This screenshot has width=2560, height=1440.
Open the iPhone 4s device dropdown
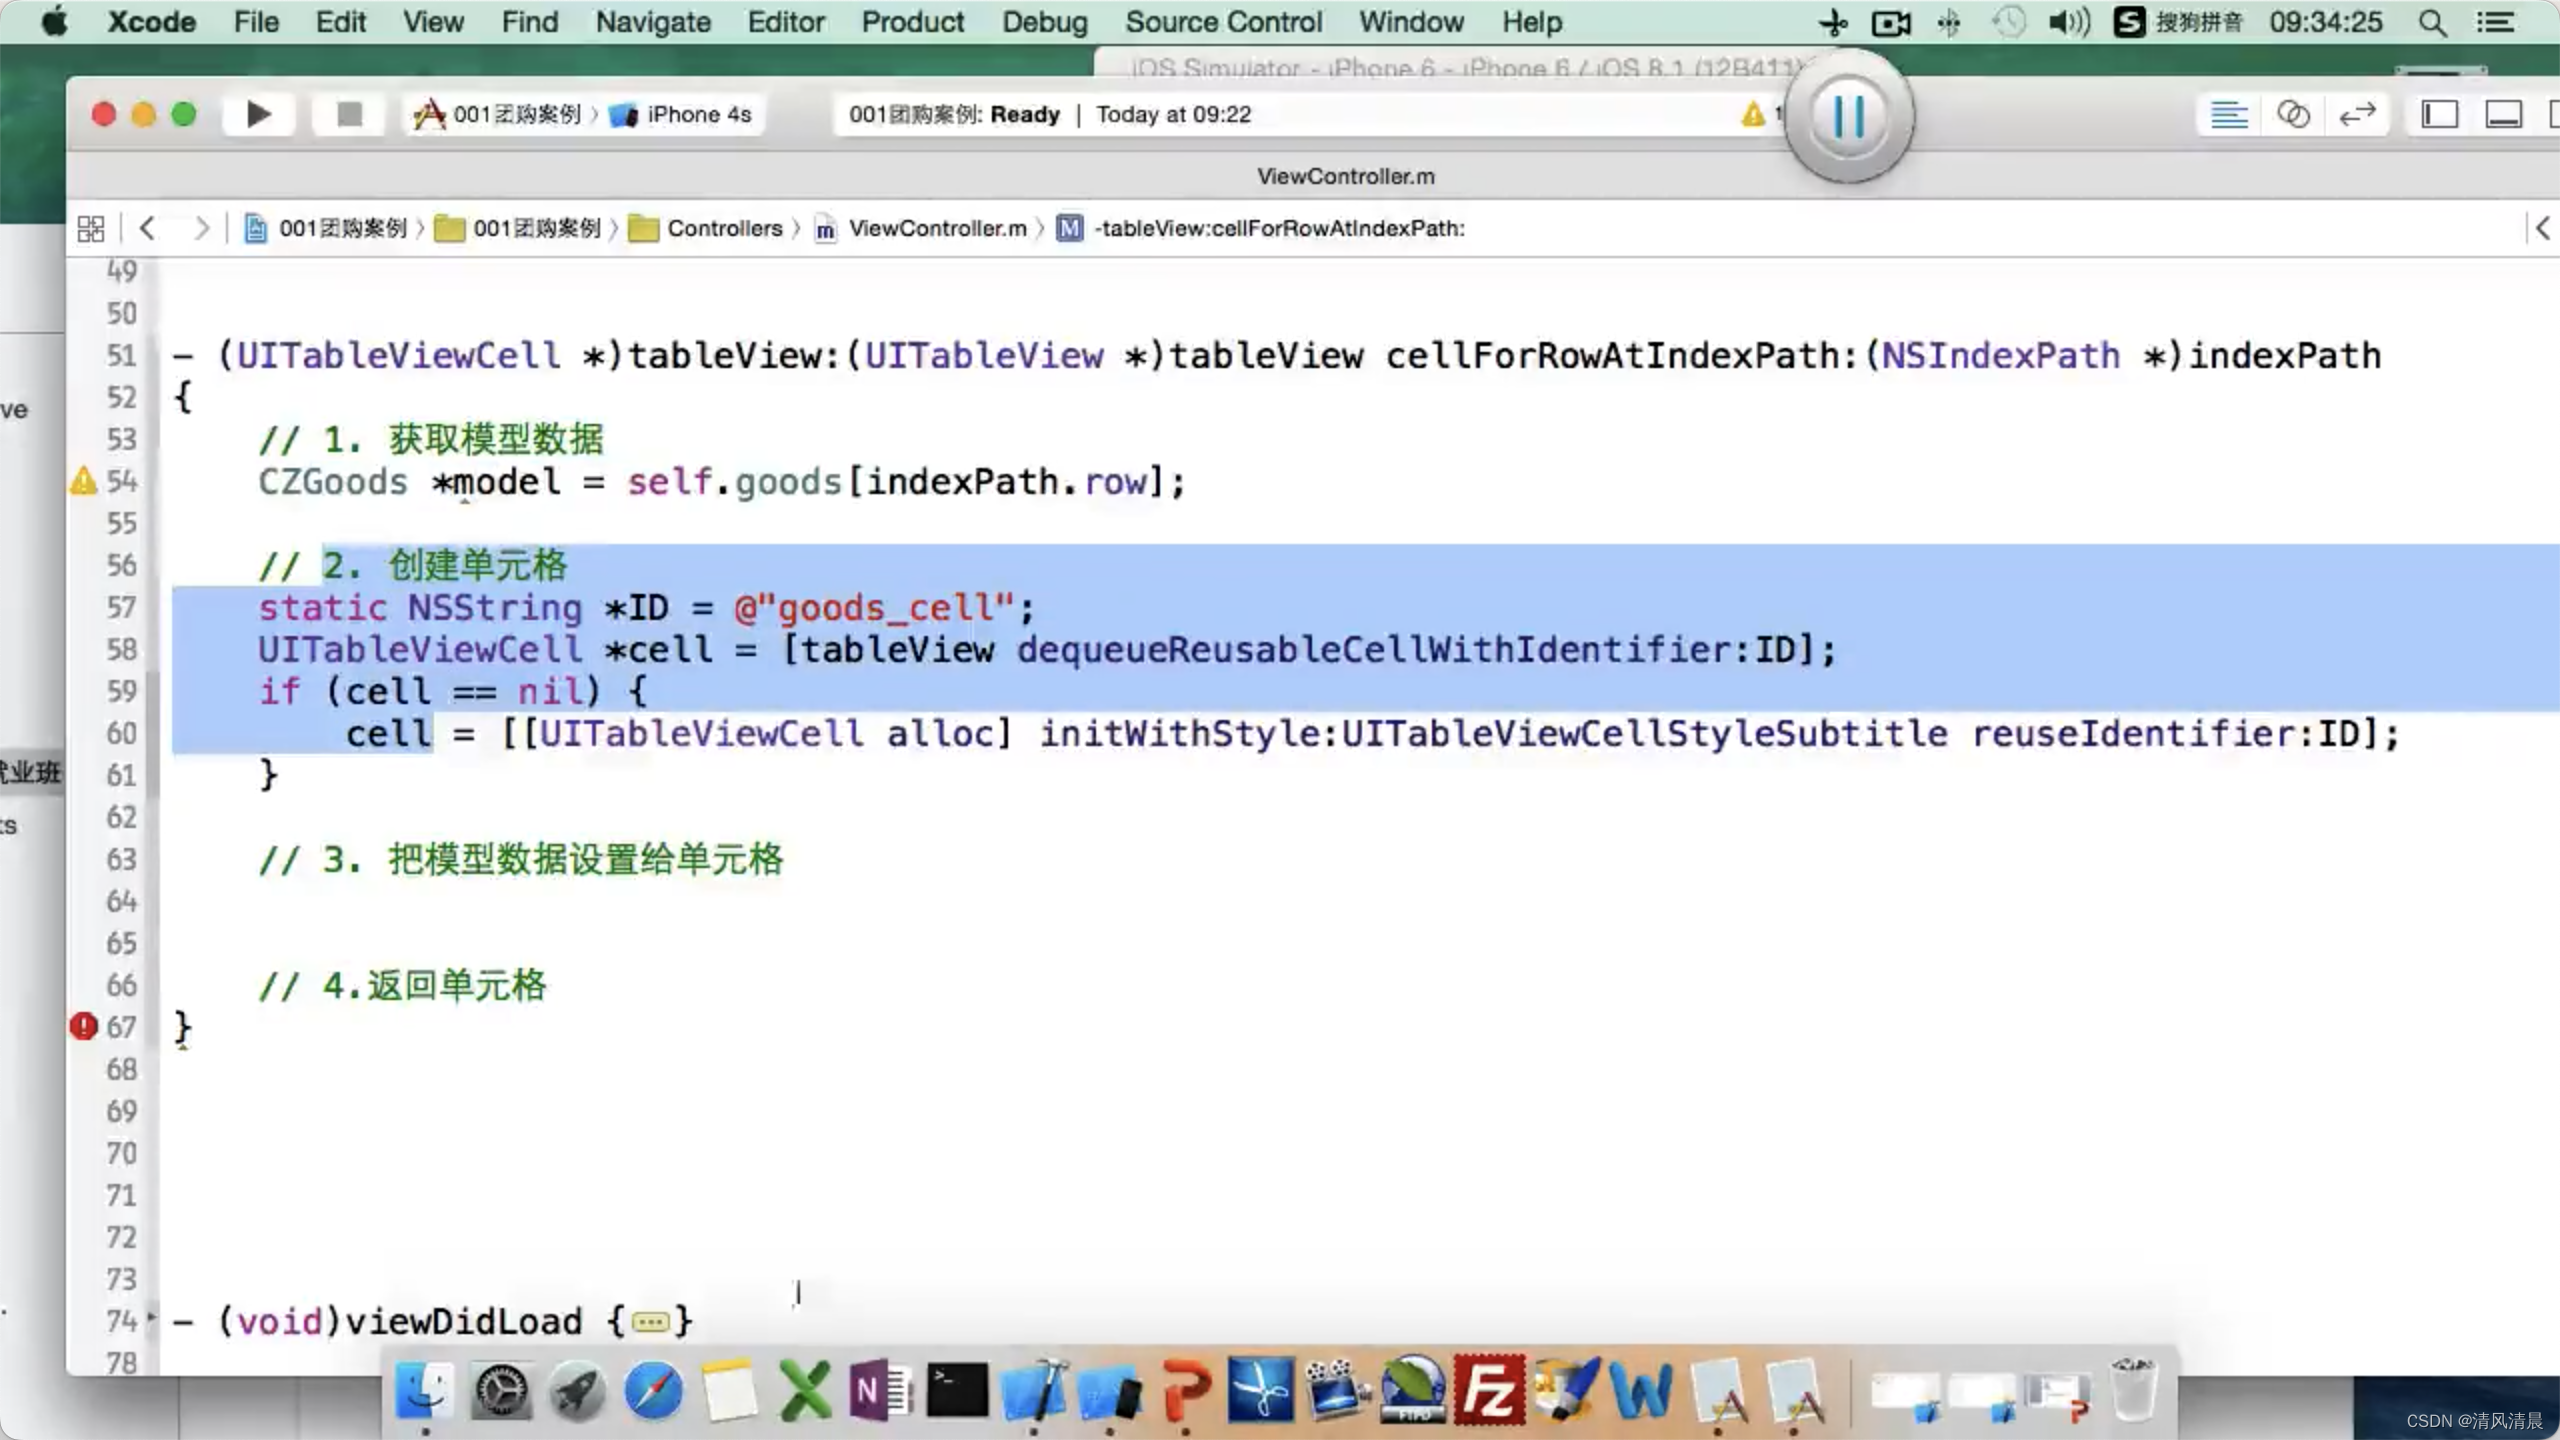click(x=697, y=114)
